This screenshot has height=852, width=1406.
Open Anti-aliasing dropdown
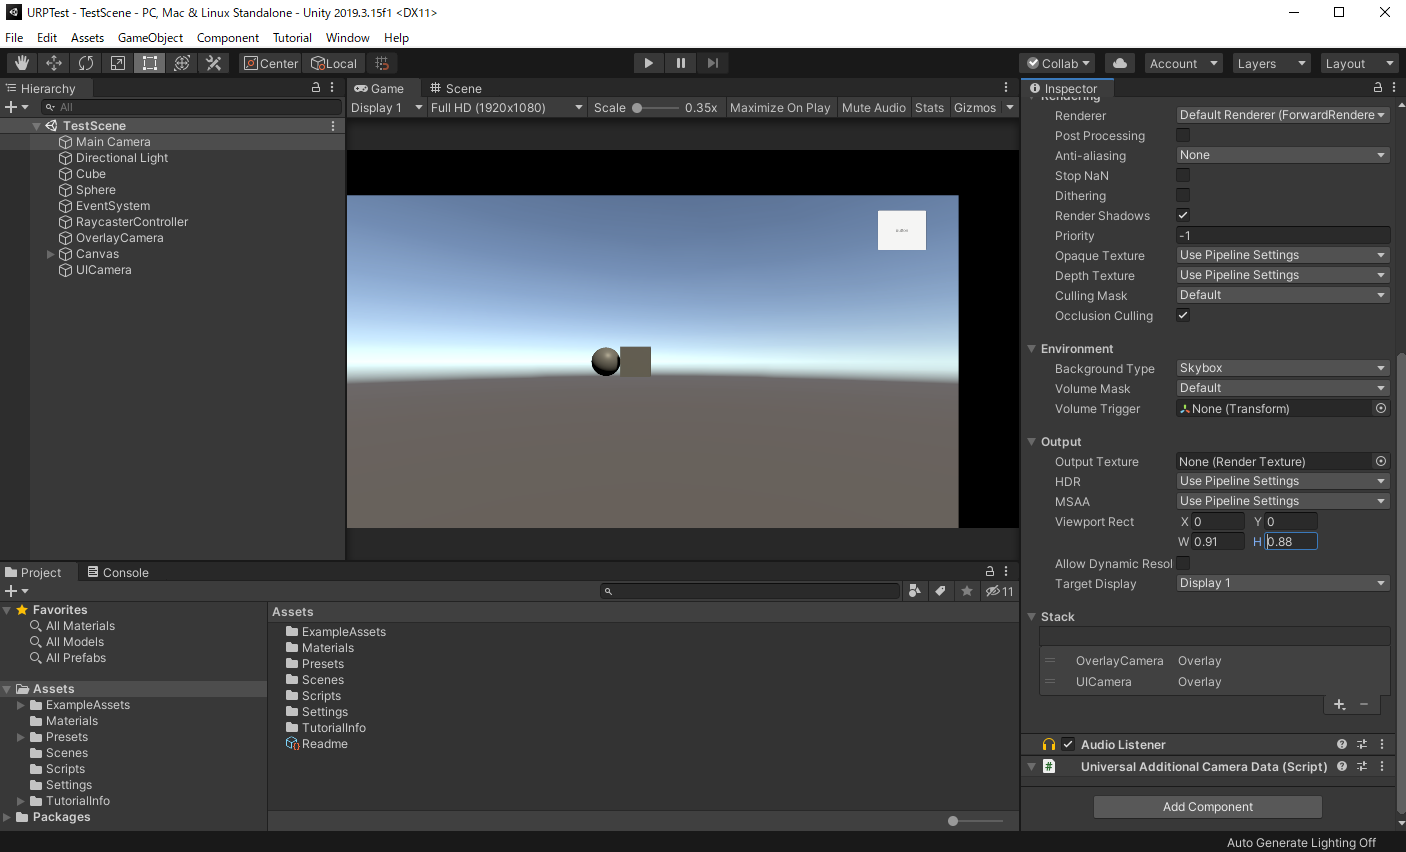(1283, 155)
